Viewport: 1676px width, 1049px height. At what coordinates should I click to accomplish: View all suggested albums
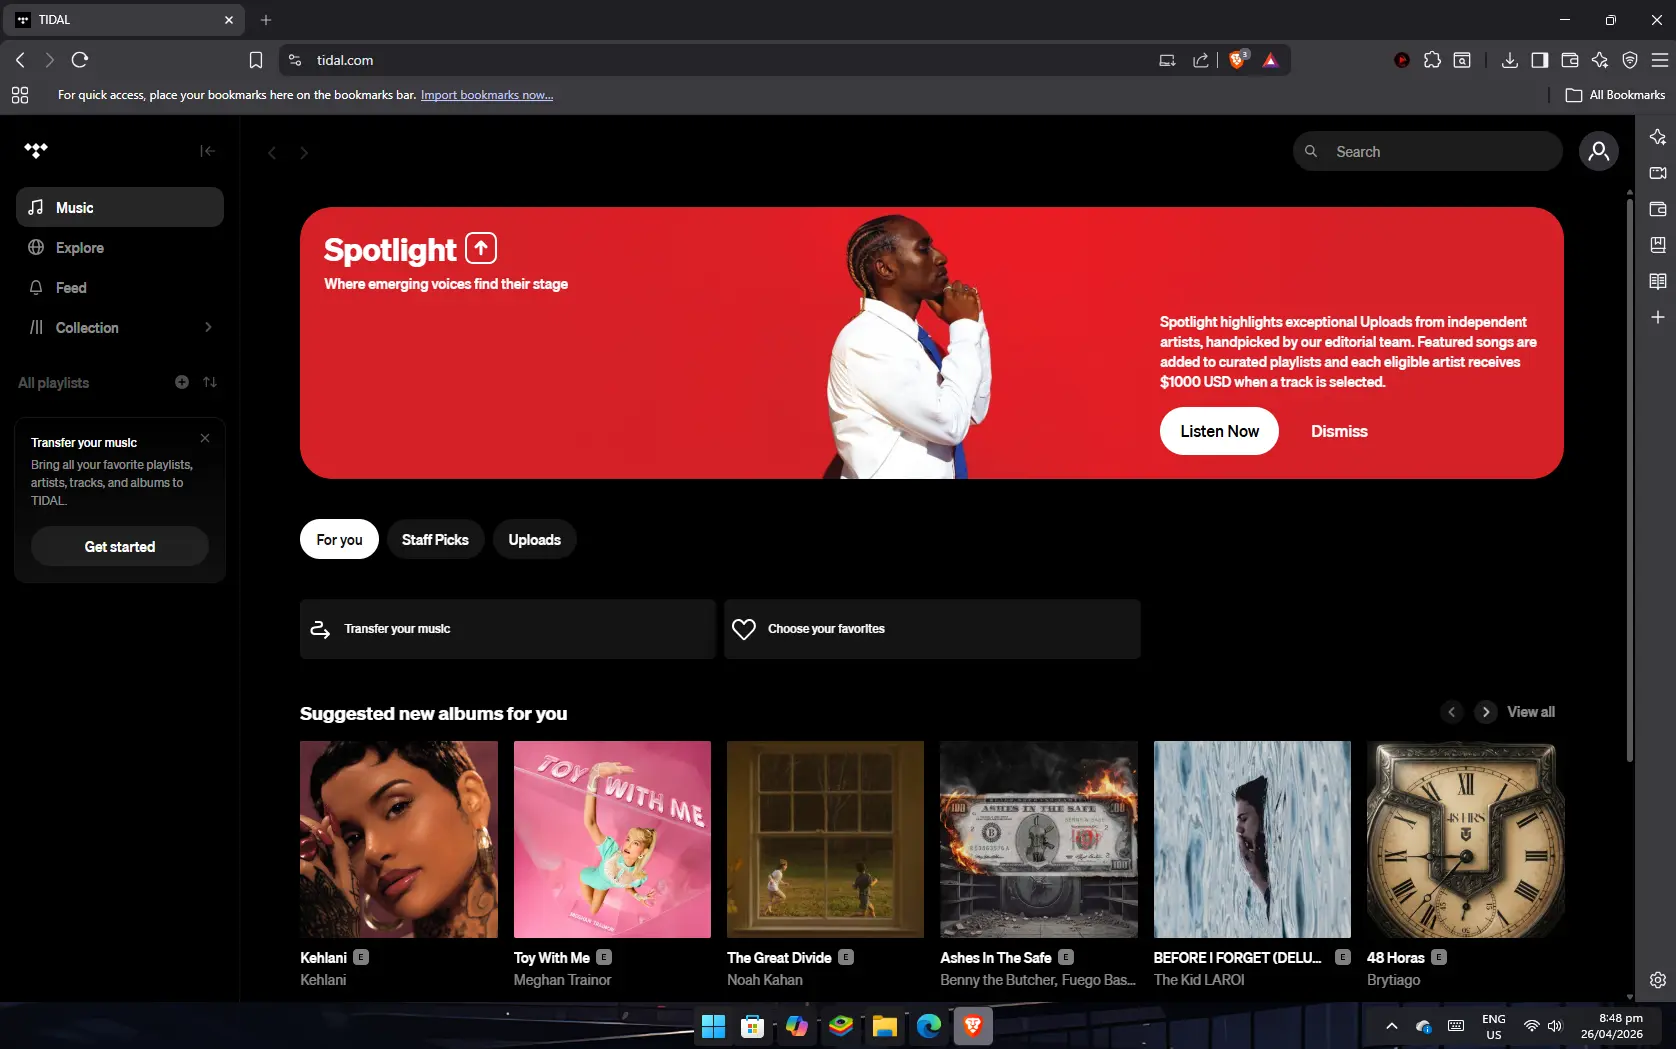1531,712
